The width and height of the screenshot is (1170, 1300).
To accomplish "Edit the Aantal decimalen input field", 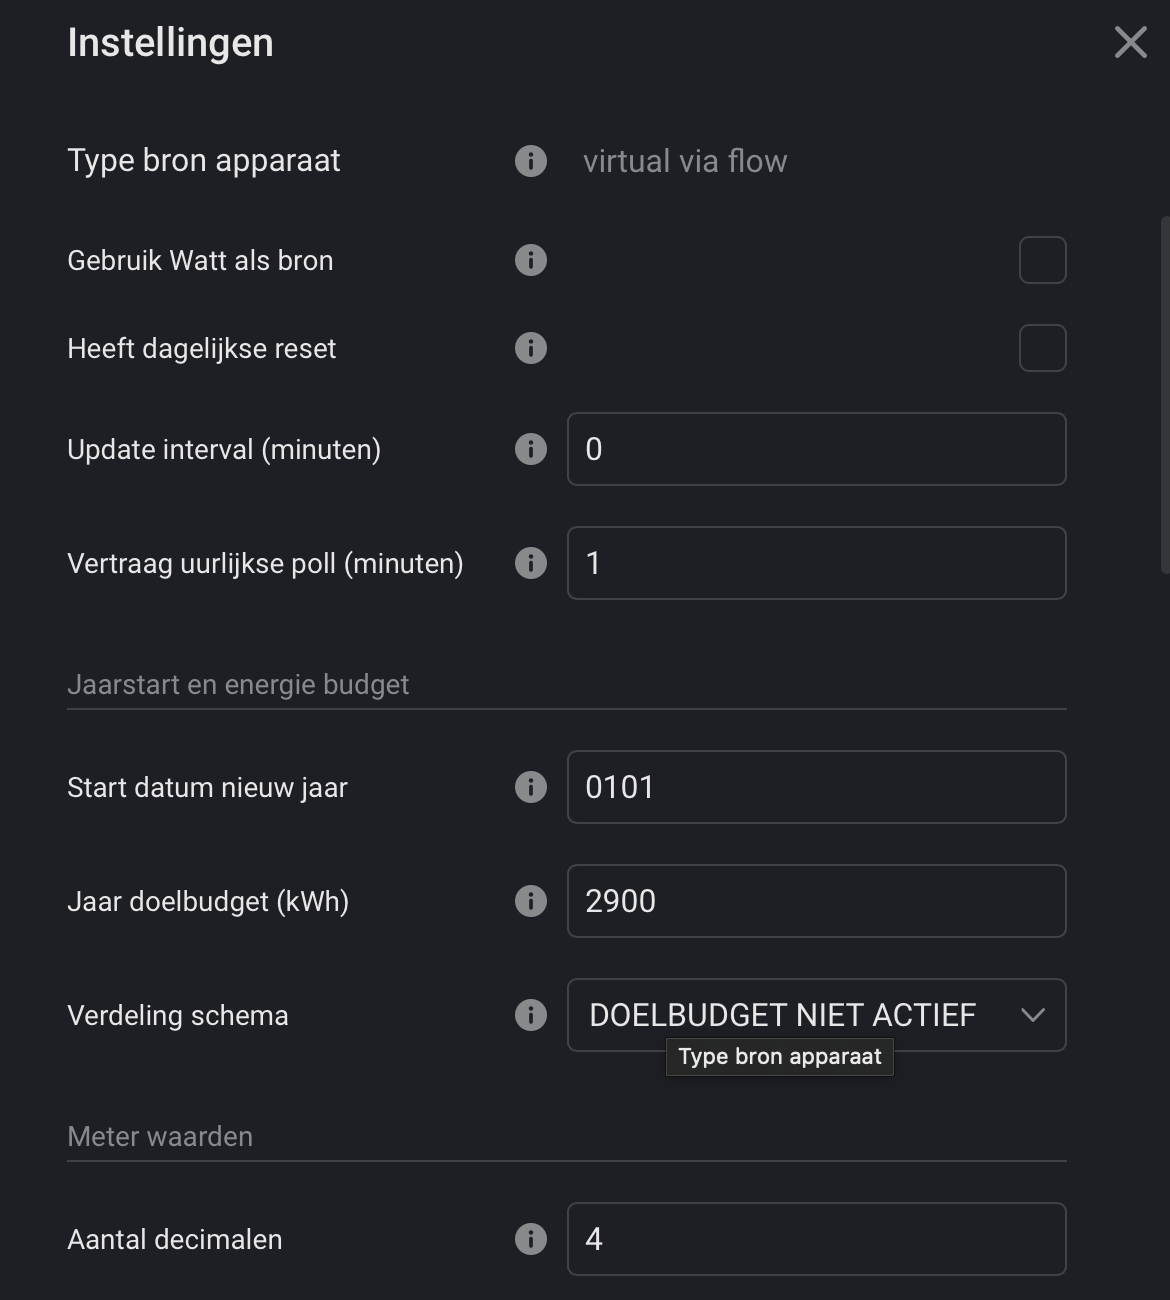I will coord(816,1240).
